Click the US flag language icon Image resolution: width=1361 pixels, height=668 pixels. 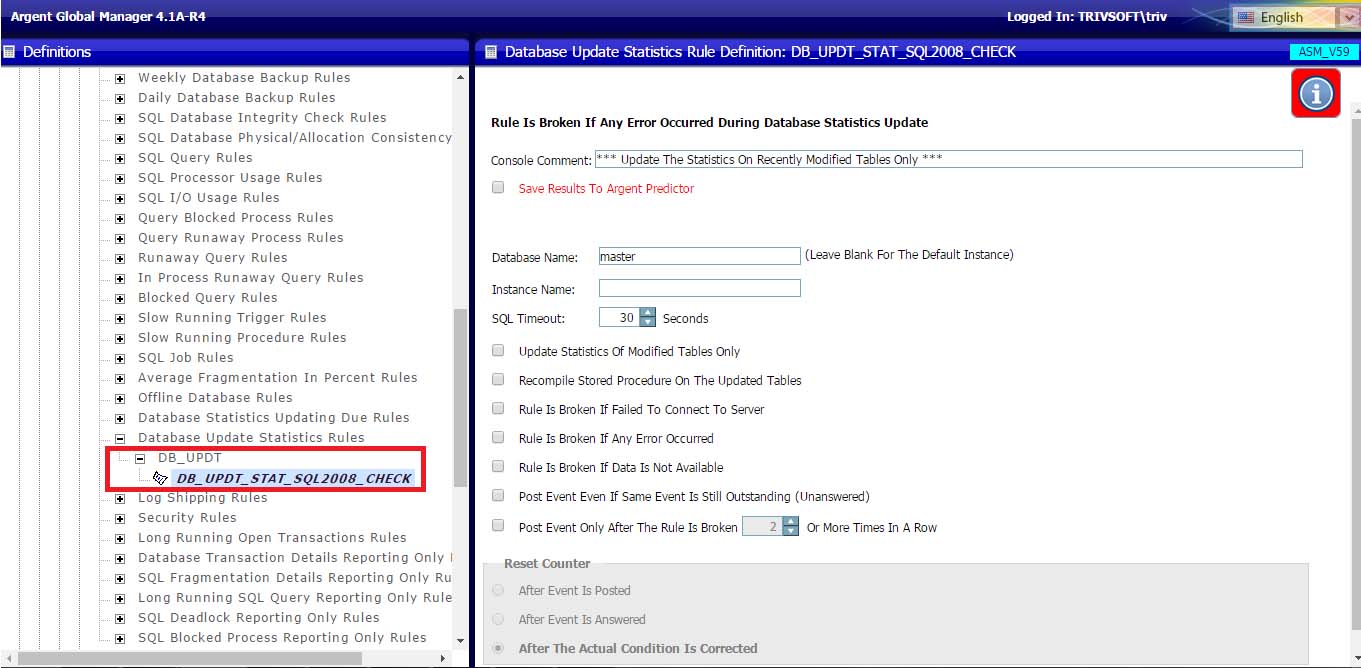click(1245, 17)
